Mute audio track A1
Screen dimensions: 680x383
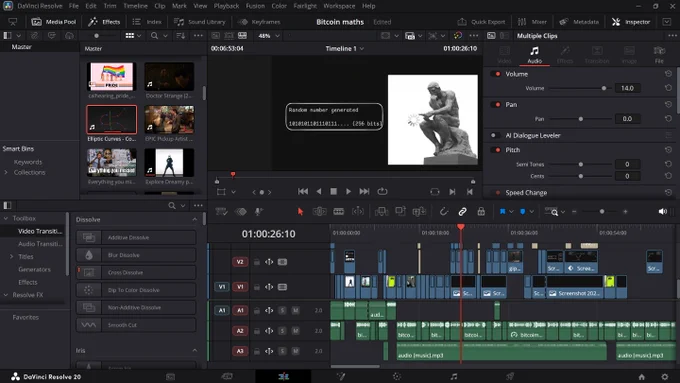coord(295,311)
